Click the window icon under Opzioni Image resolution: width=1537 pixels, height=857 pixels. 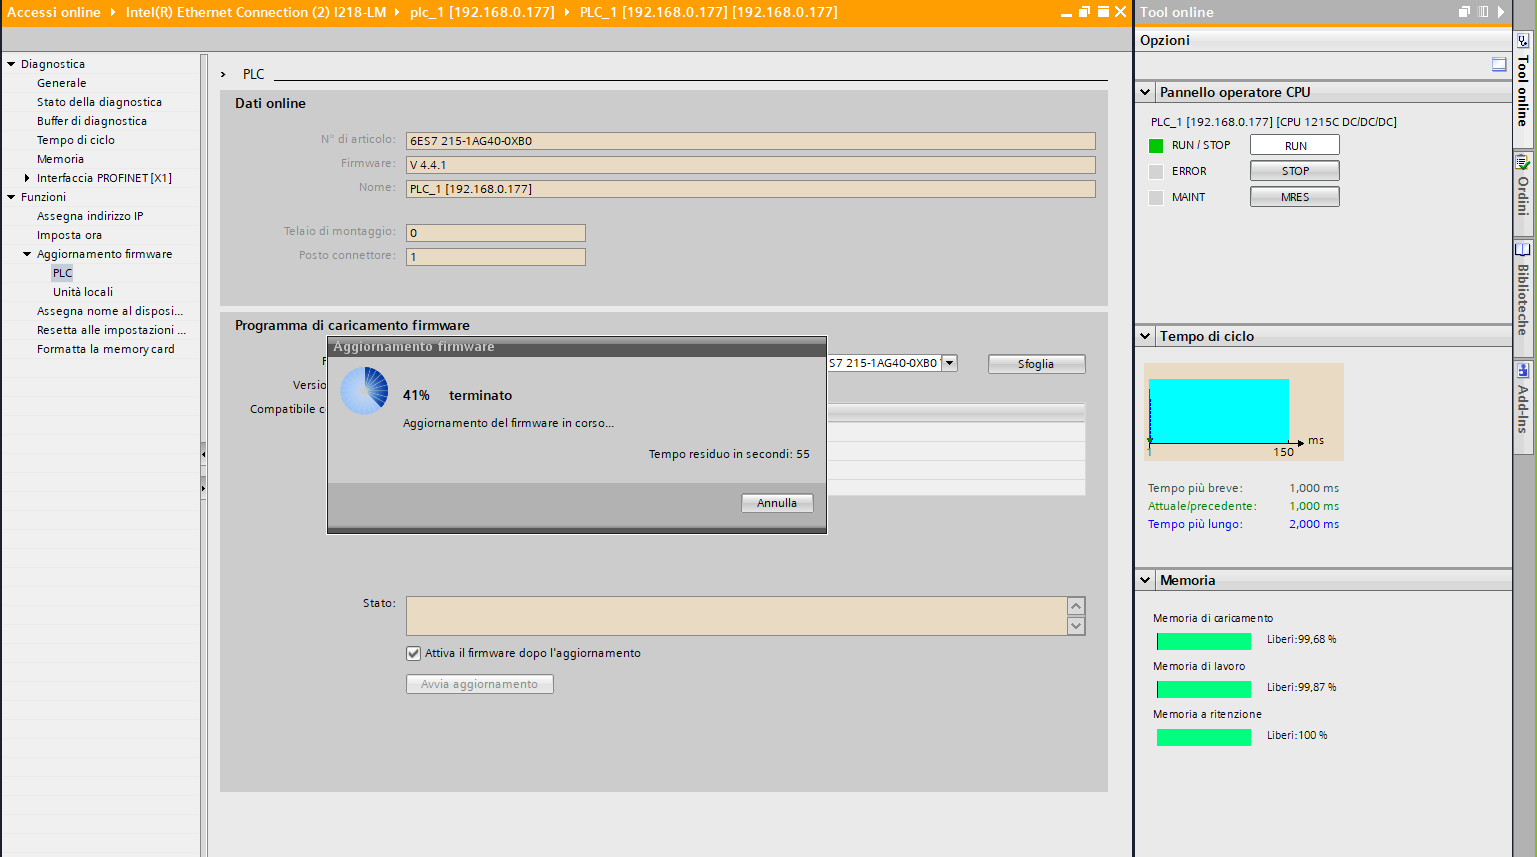pos(1499,63)
